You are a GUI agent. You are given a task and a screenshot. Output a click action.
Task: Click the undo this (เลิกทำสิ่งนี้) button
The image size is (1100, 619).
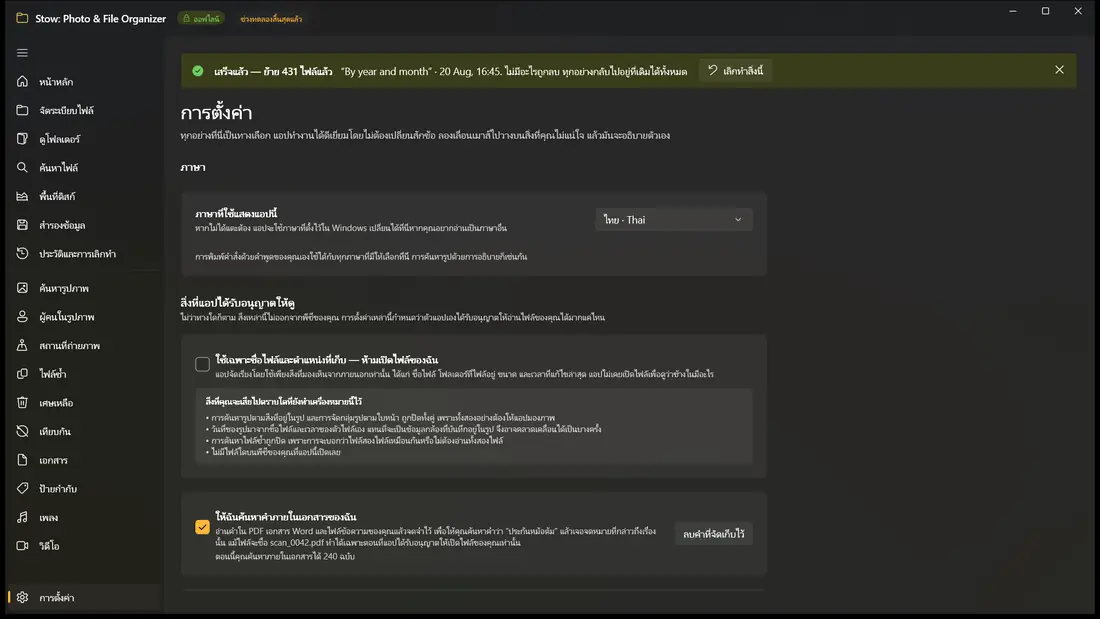(735, 71)
